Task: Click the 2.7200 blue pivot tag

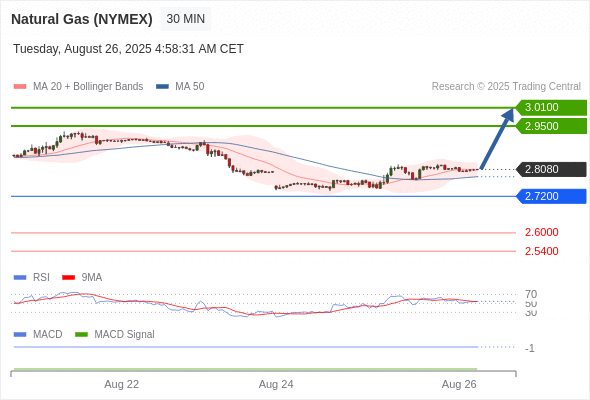Action: [551, 196]
